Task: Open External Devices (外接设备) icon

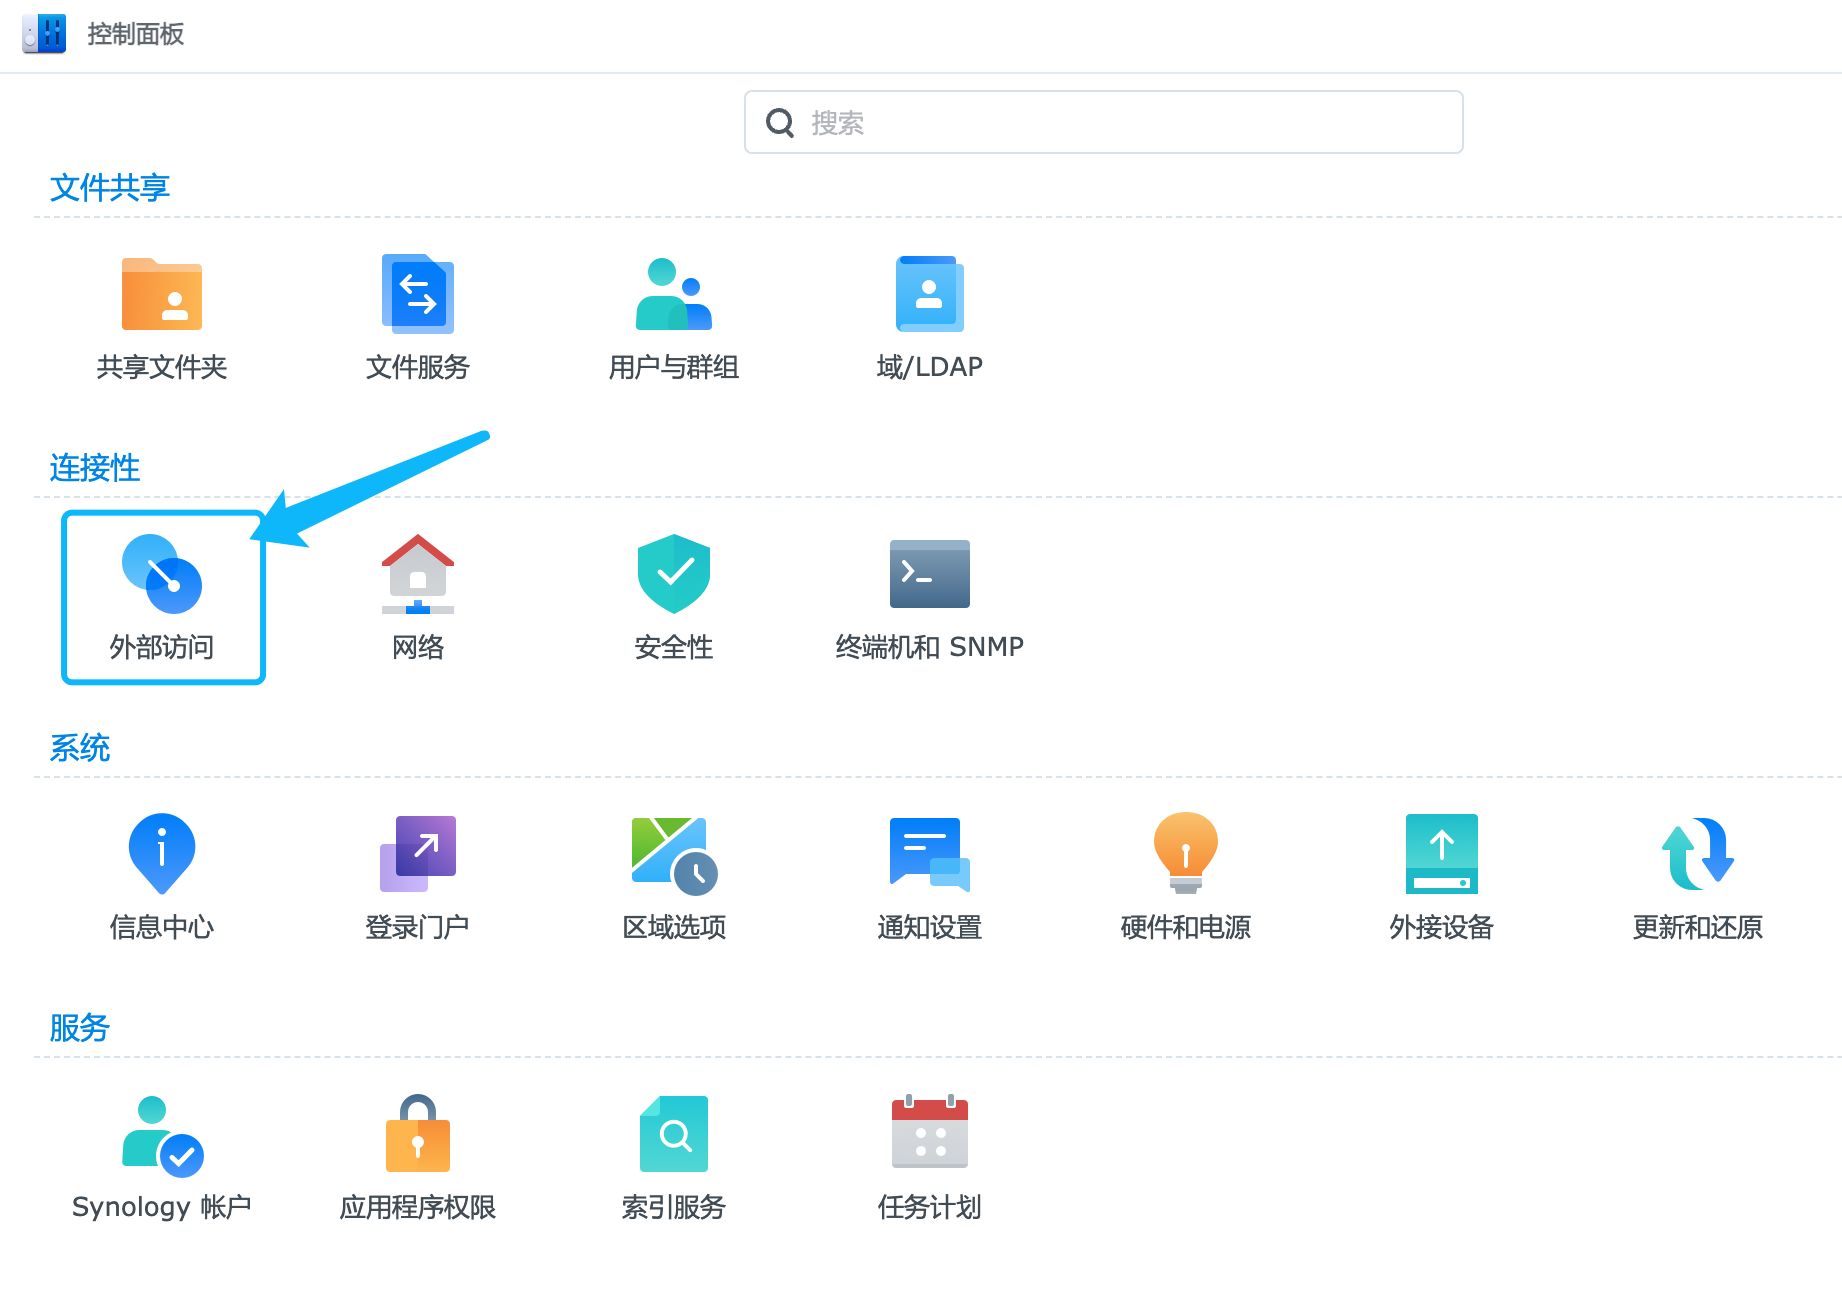Action: click(1442, 854)
